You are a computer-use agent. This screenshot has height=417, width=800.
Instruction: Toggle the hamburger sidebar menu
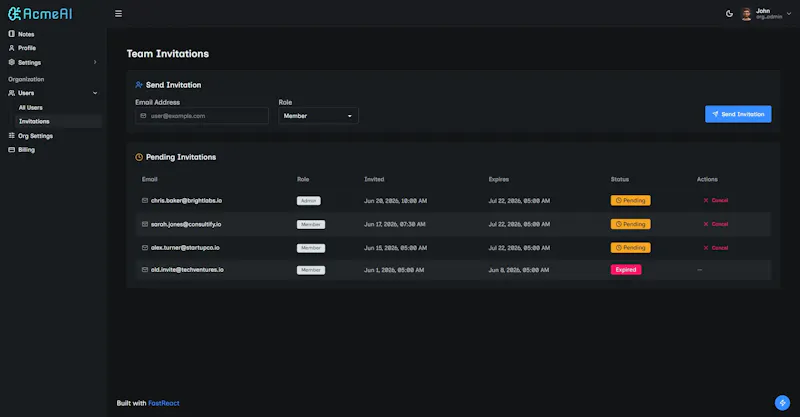(118, 14)
